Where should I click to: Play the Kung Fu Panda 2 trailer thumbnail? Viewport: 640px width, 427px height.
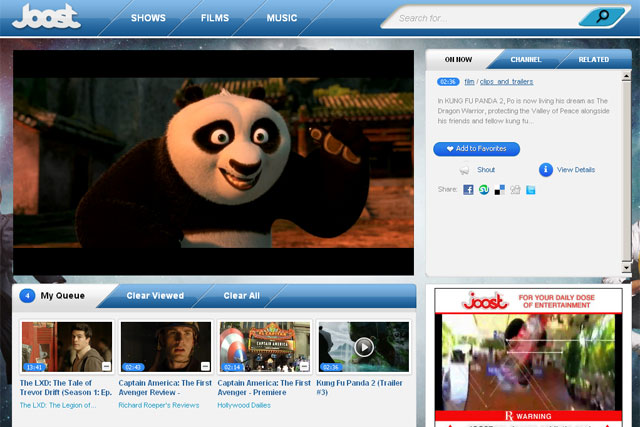tap(363, 347)
